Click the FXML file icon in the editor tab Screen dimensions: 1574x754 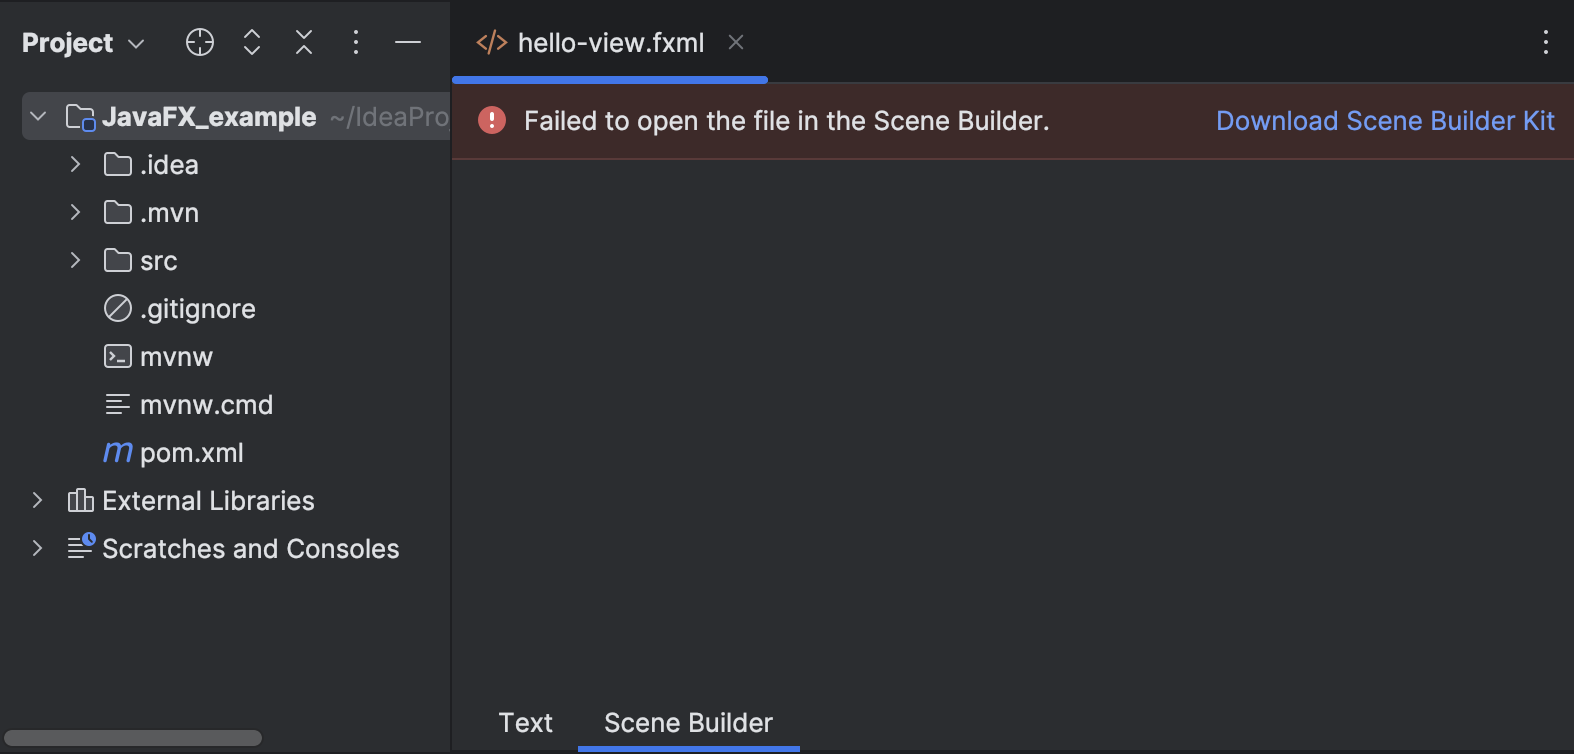[491, 42]
